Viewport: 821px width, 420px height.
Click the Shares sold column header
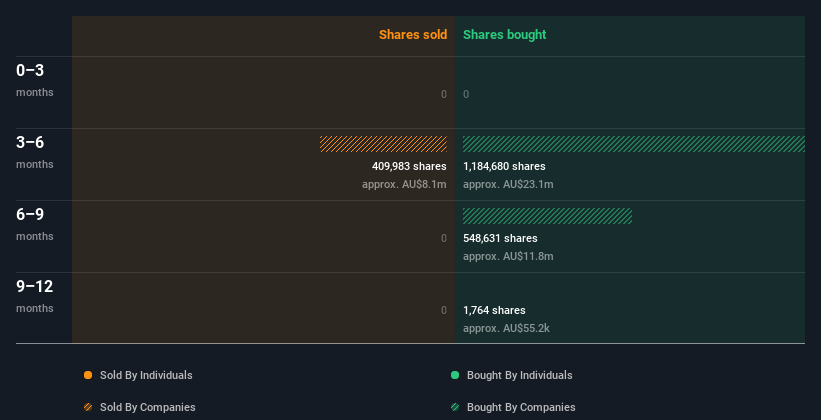(x=413, y=35)
